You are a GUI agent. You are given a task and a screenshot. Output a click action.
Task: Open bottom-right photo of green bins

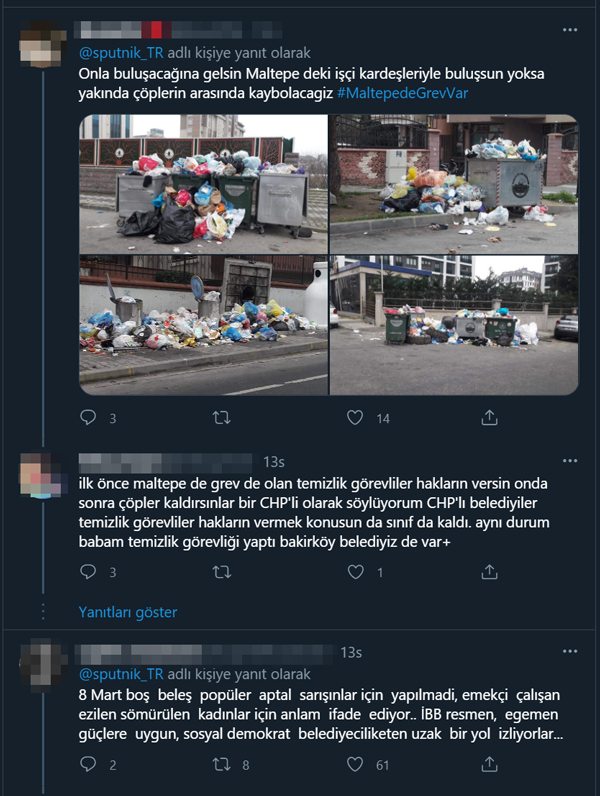(454, 325)
